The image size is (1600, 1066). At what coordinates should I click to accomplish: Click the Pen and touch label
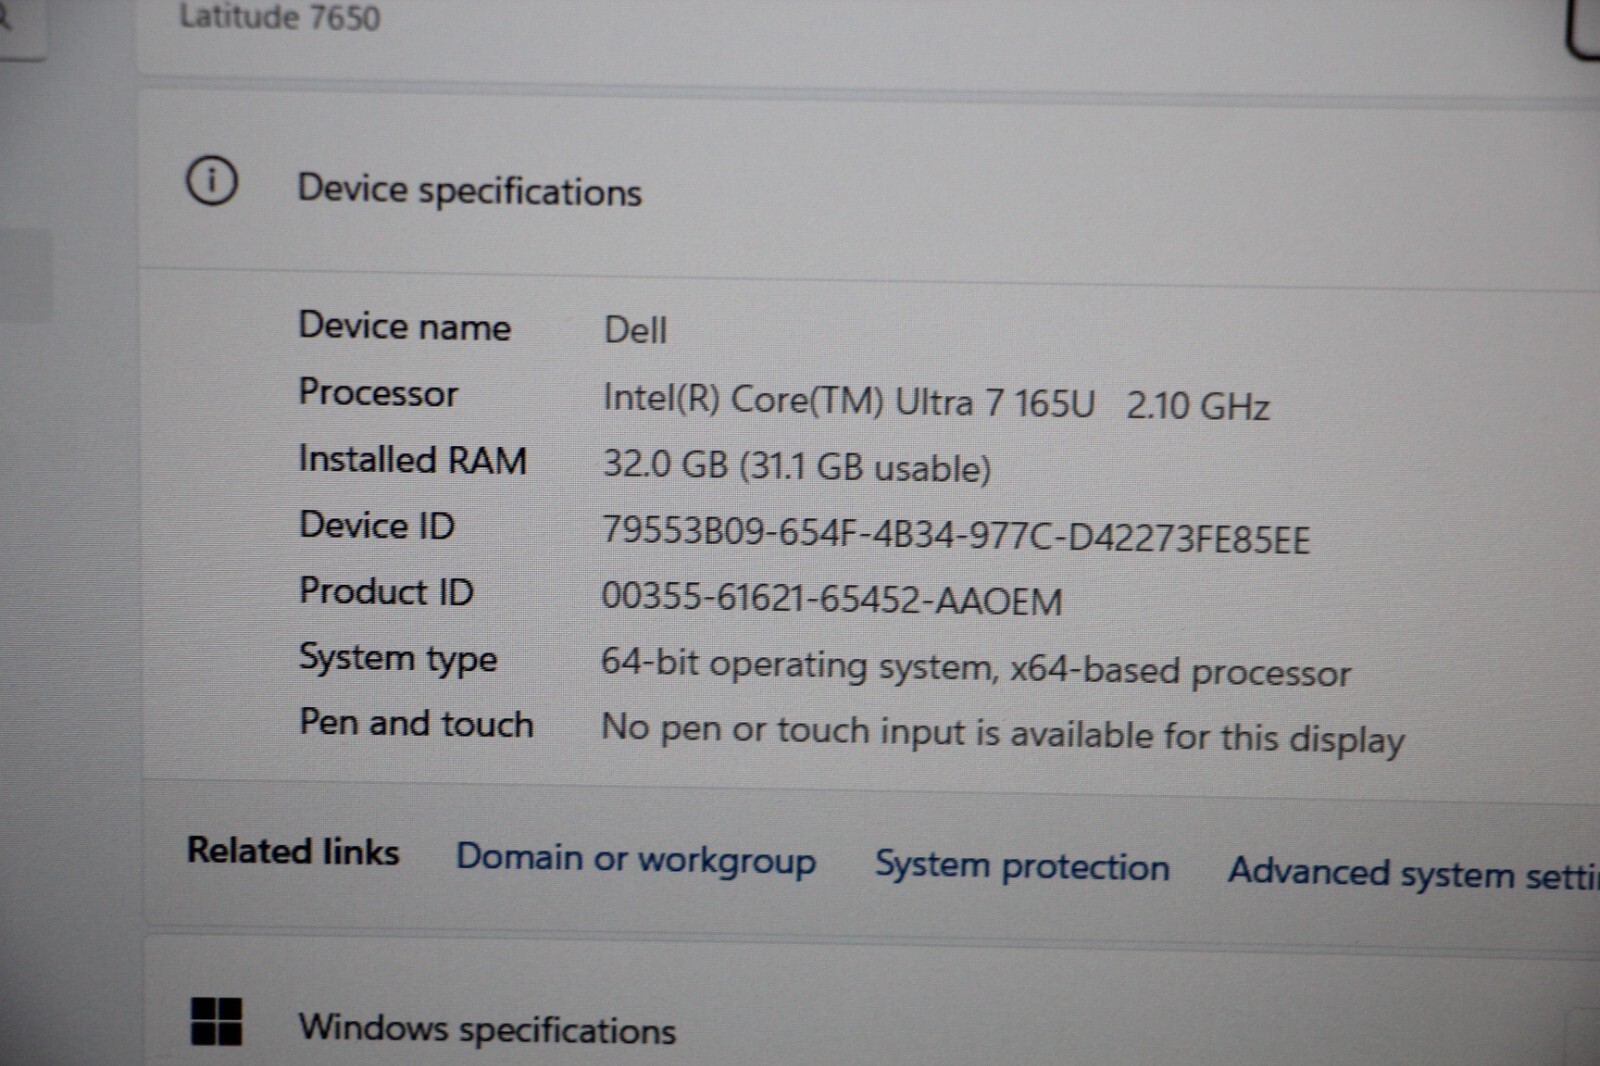point(416,723)
